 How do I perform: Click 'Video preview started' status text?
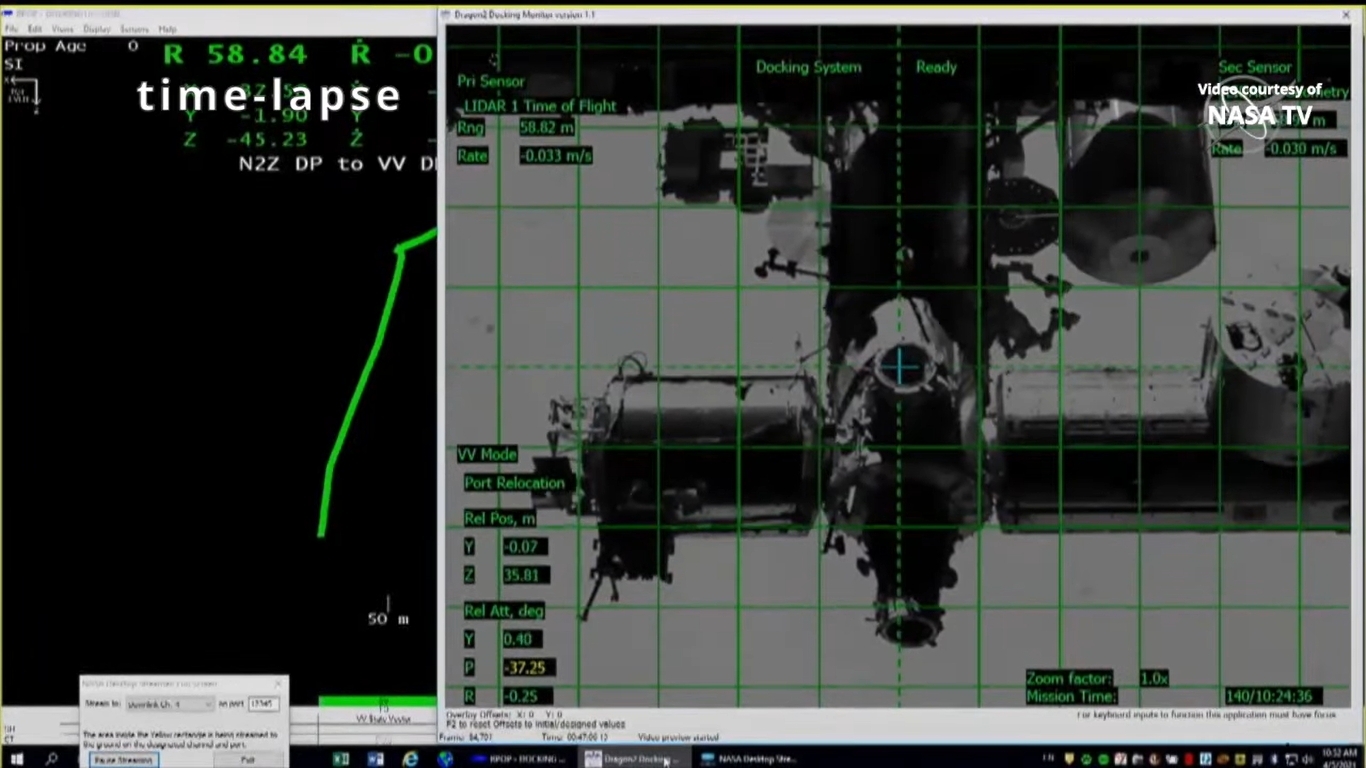coord(677,737)
